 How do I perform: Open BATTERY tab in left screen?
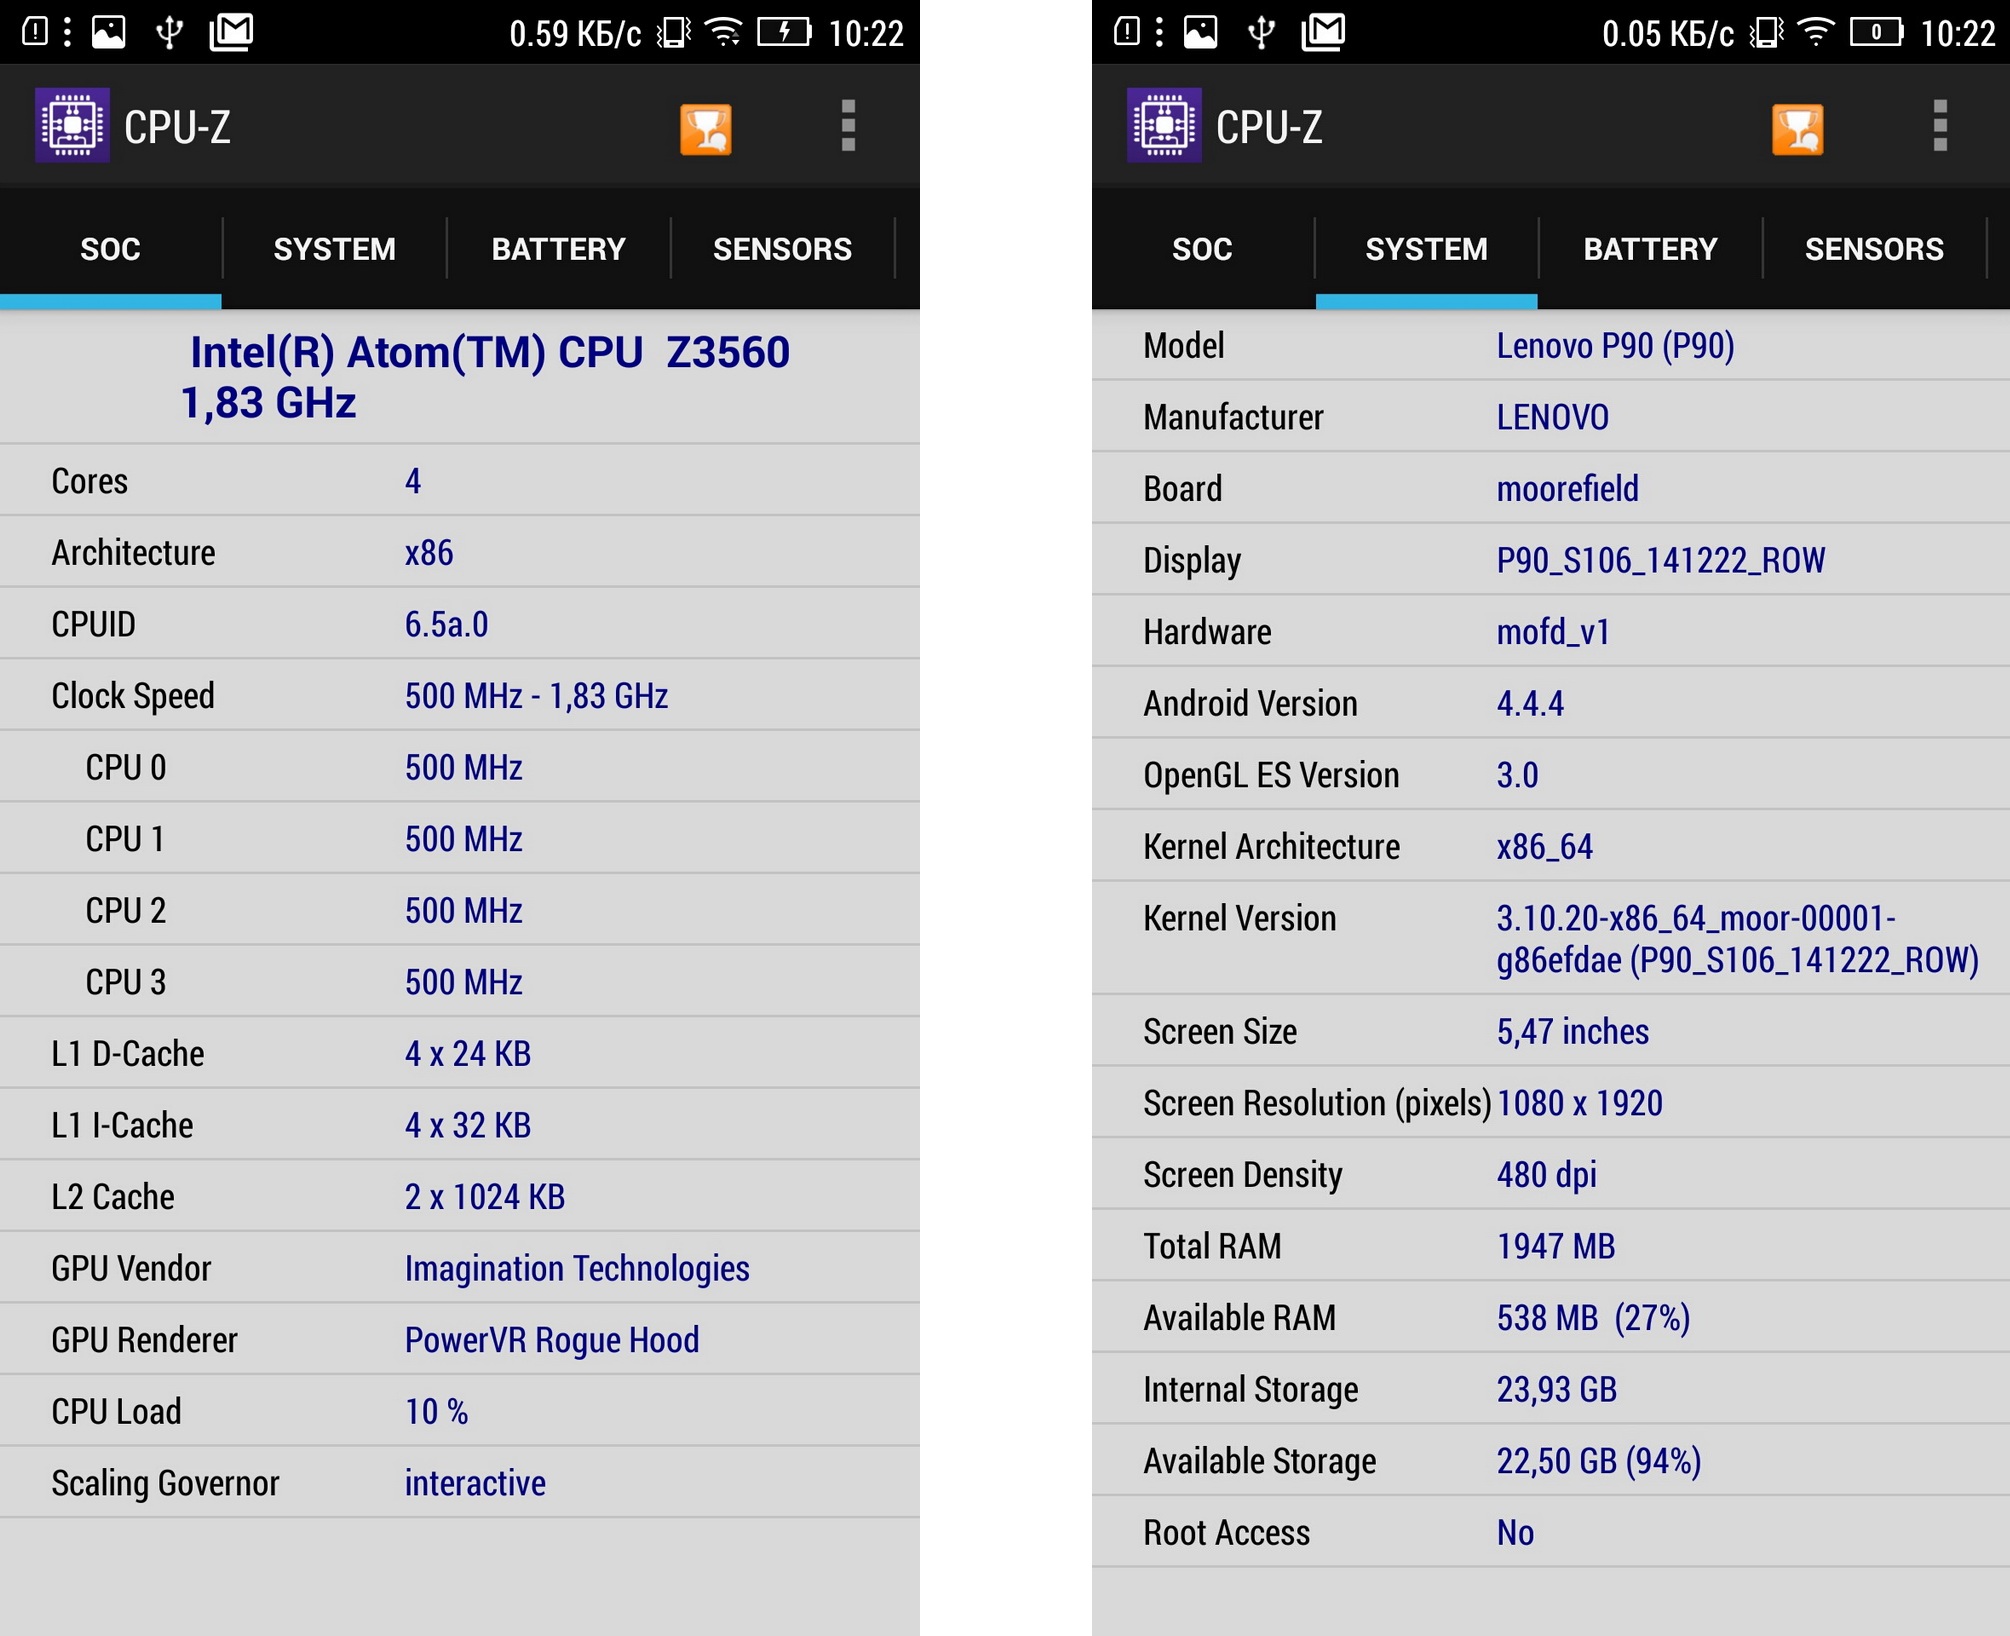(558, 249)
